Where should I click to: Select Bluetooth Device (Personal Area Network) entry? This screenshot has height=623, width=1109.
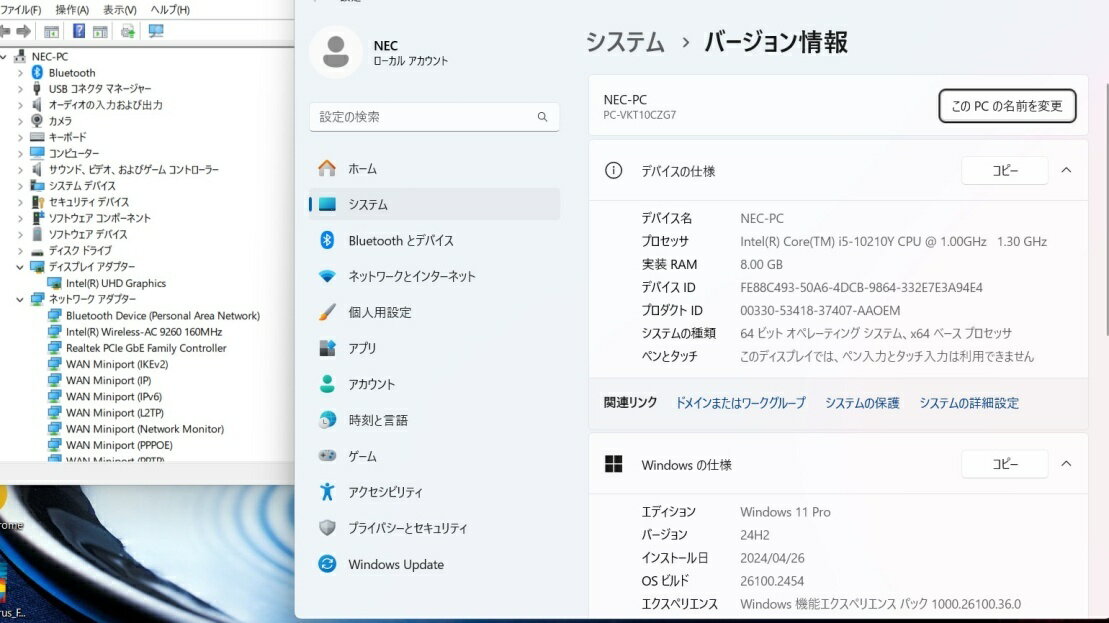coord(163,315)
